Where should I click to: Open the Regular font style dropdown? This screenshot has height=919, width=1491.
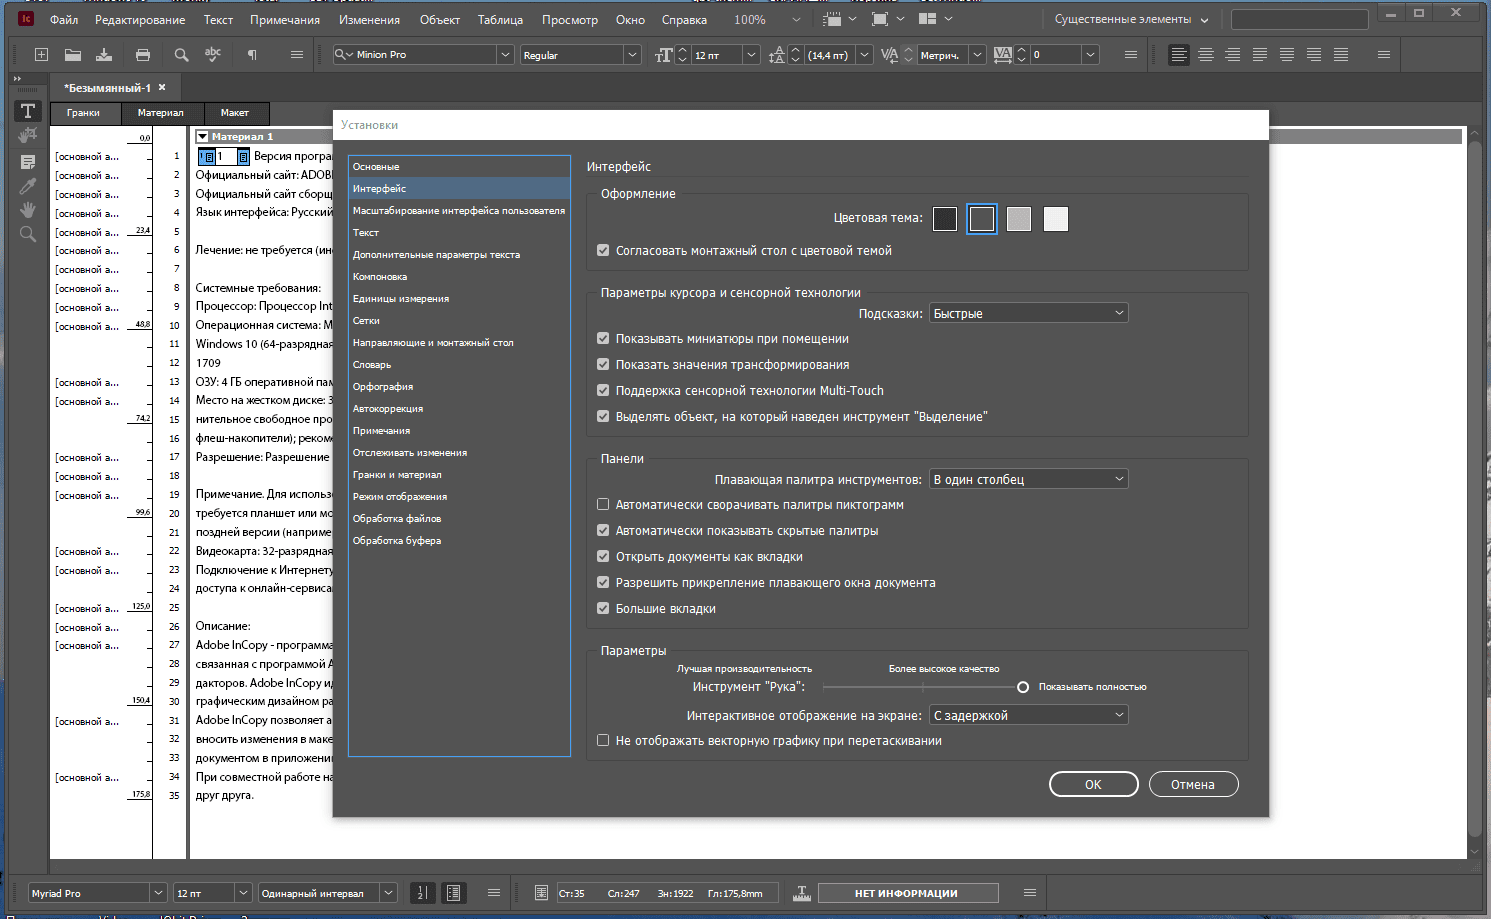tap(632, 55)
